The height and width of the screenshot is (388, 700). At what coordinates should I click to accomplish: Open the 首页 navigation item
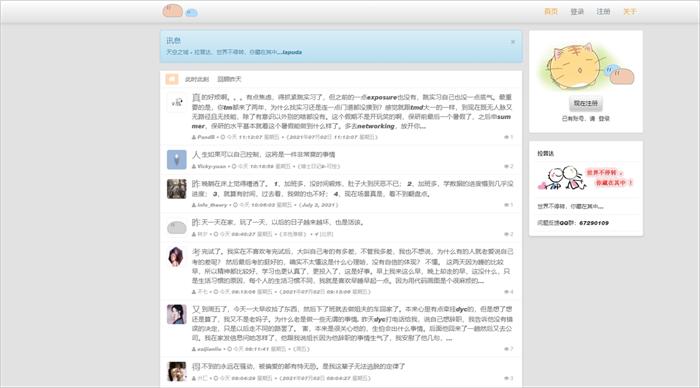point(551,12)
